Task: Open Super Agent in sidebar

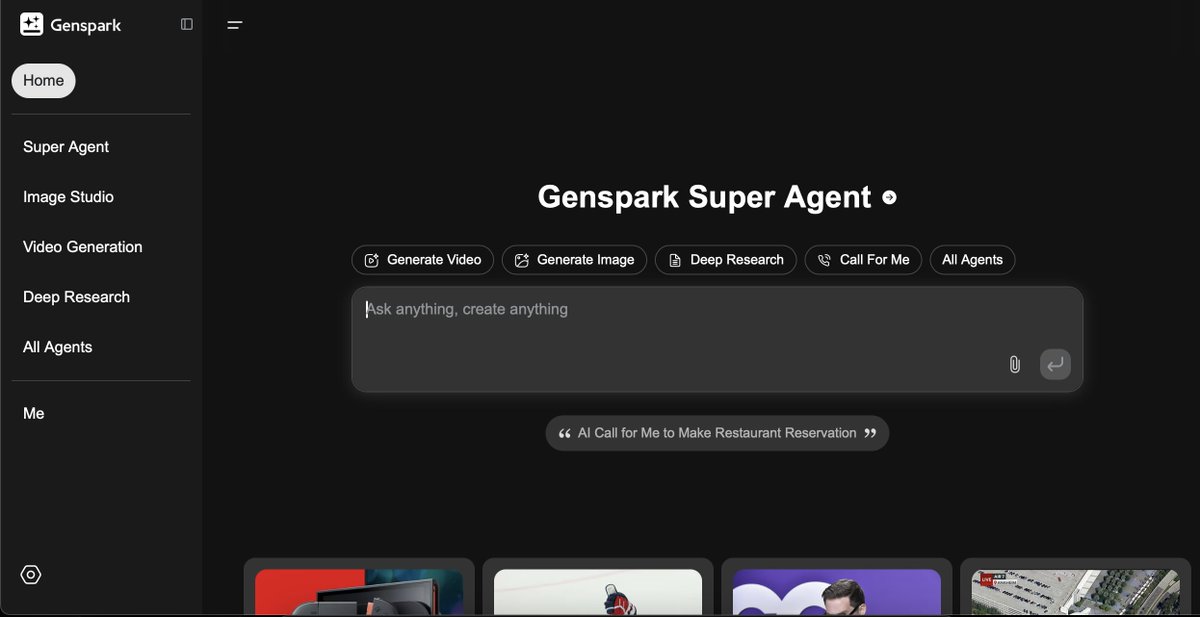Action: 66,147
